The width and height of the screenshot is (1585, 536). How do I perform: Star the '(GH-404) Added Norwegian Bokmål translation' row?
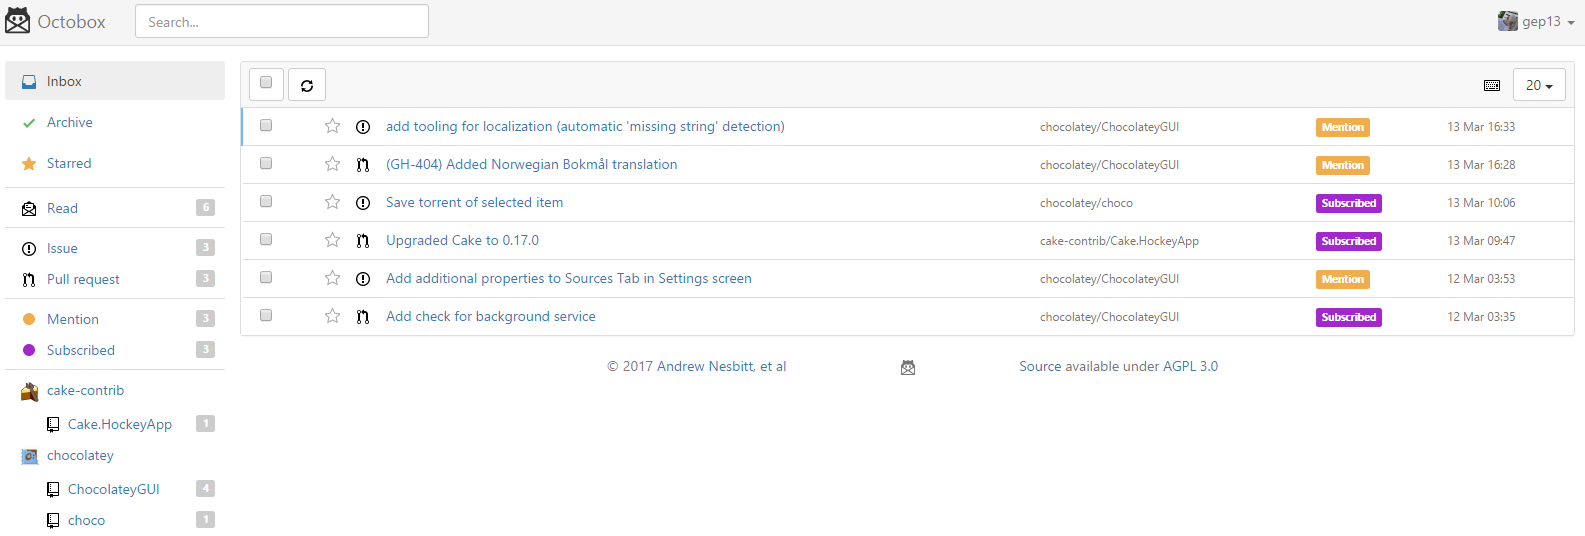tap(332, 164)
